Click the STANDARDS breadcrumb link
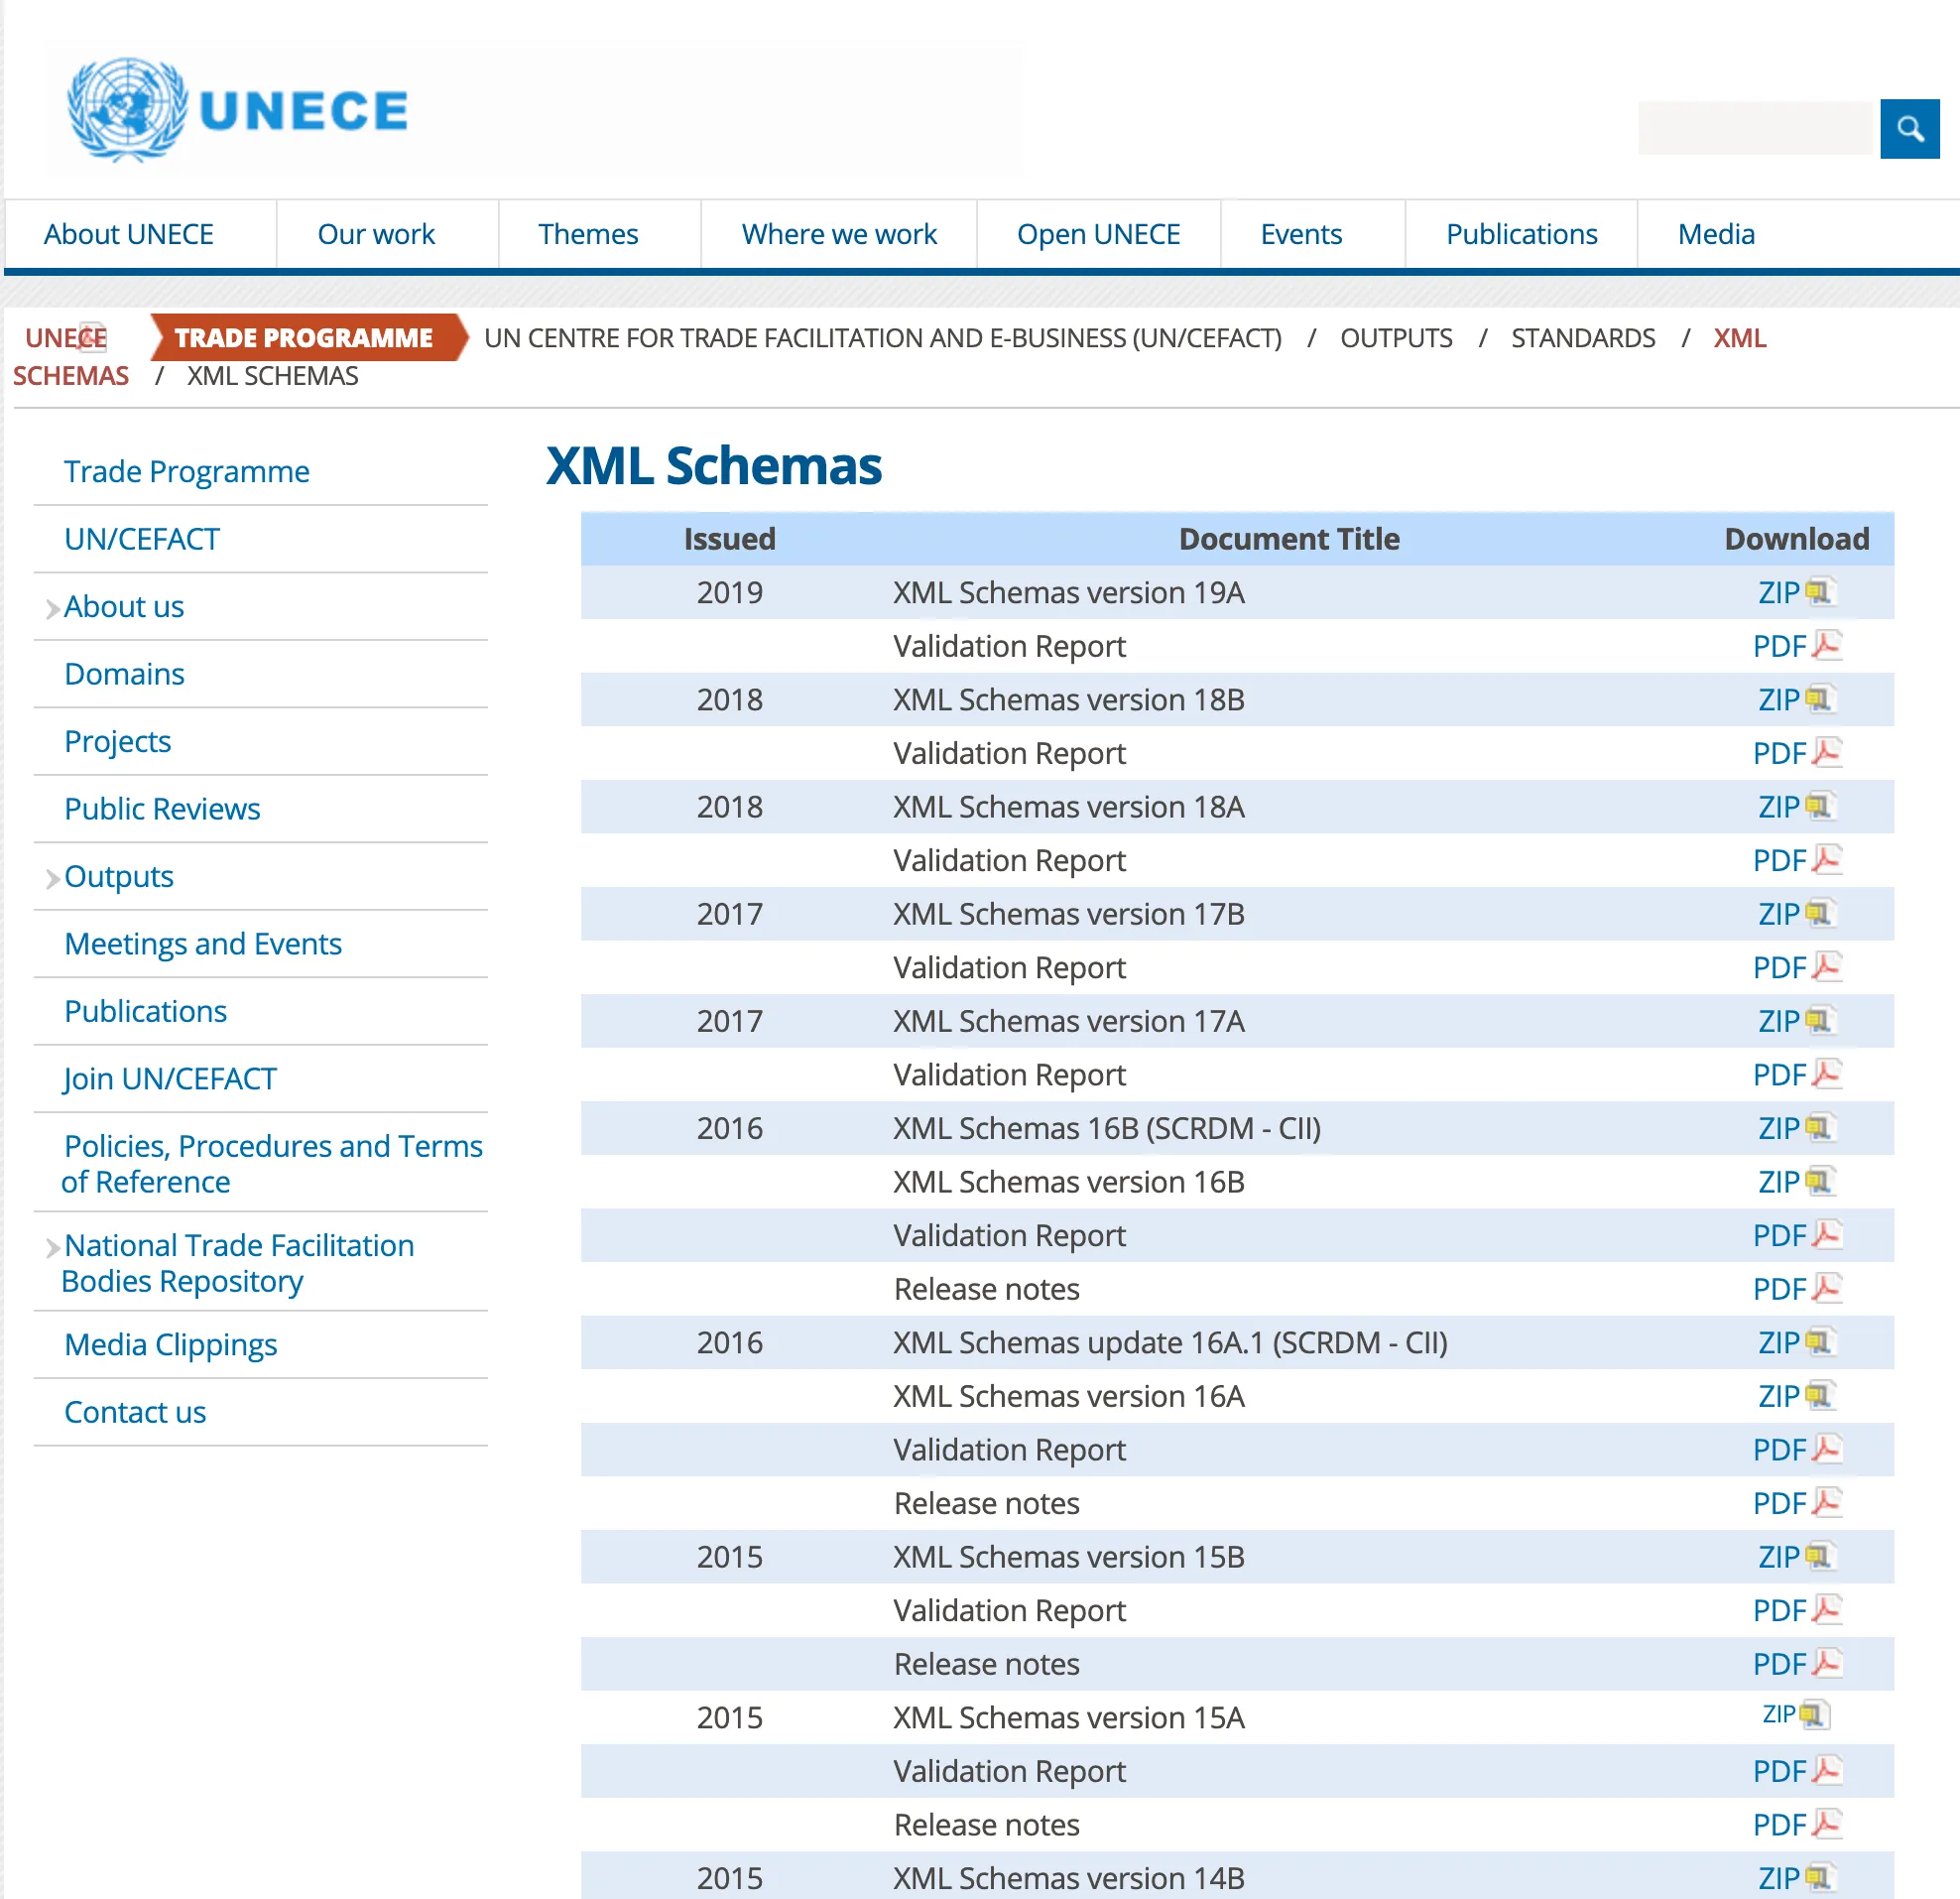The height and width of the screenshot is (1899, 1960). tap(1582, 338)
